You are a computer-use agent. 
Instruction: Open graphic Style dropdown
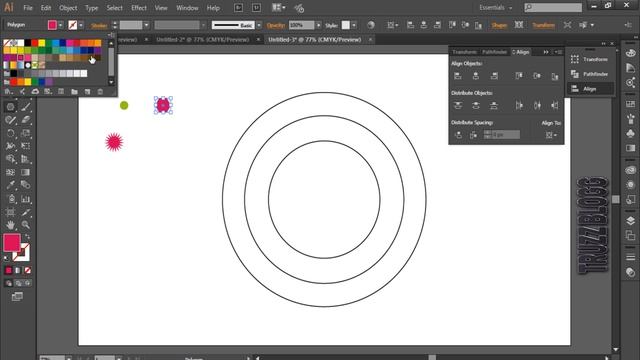pos(354,25)
